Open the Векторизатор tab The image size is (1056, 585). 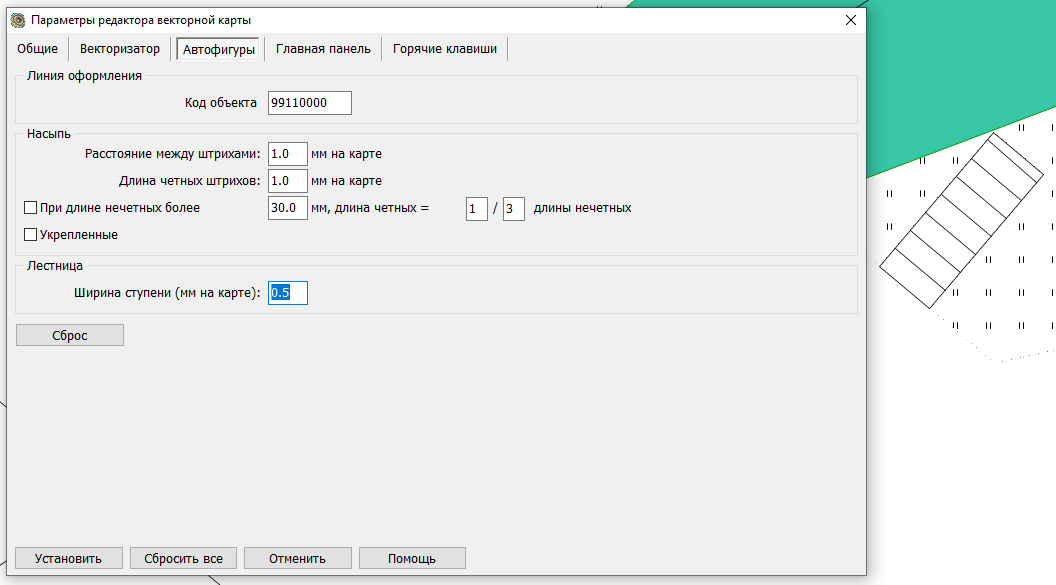[120, 49]
